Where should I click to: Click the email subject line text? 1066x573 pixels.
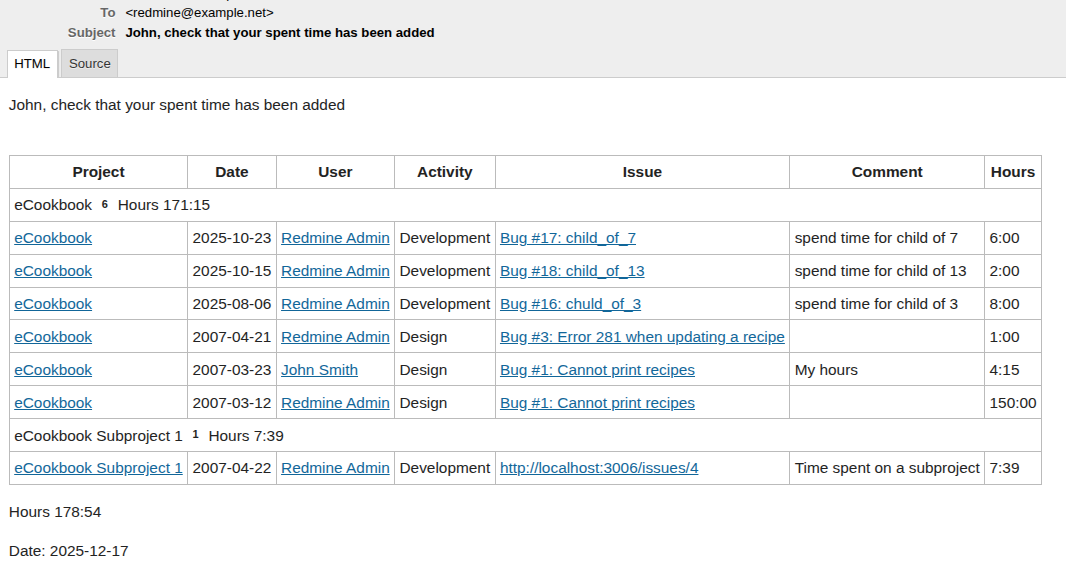coord(279,33)
